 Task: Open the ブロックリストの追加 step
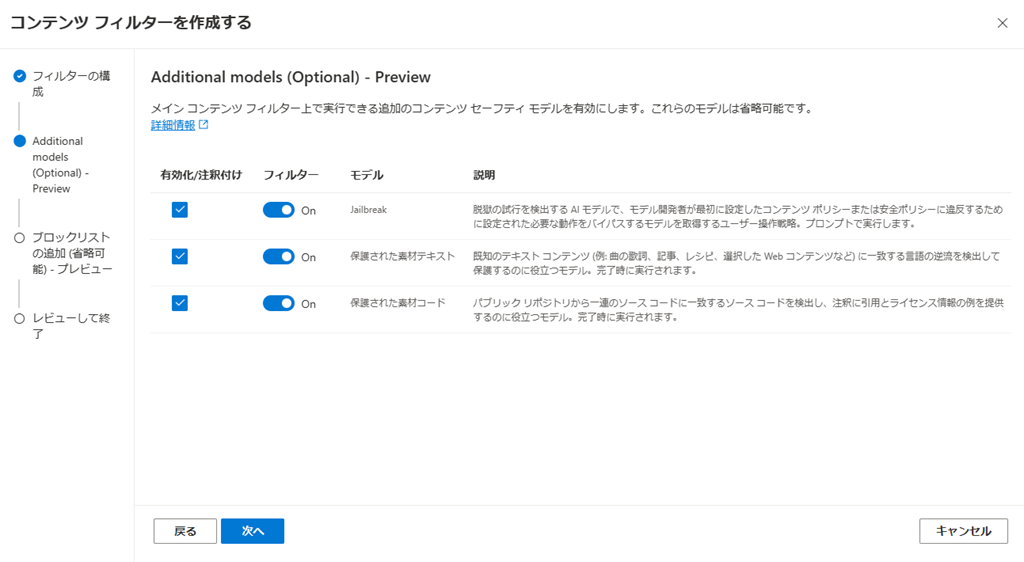point(71,253)
